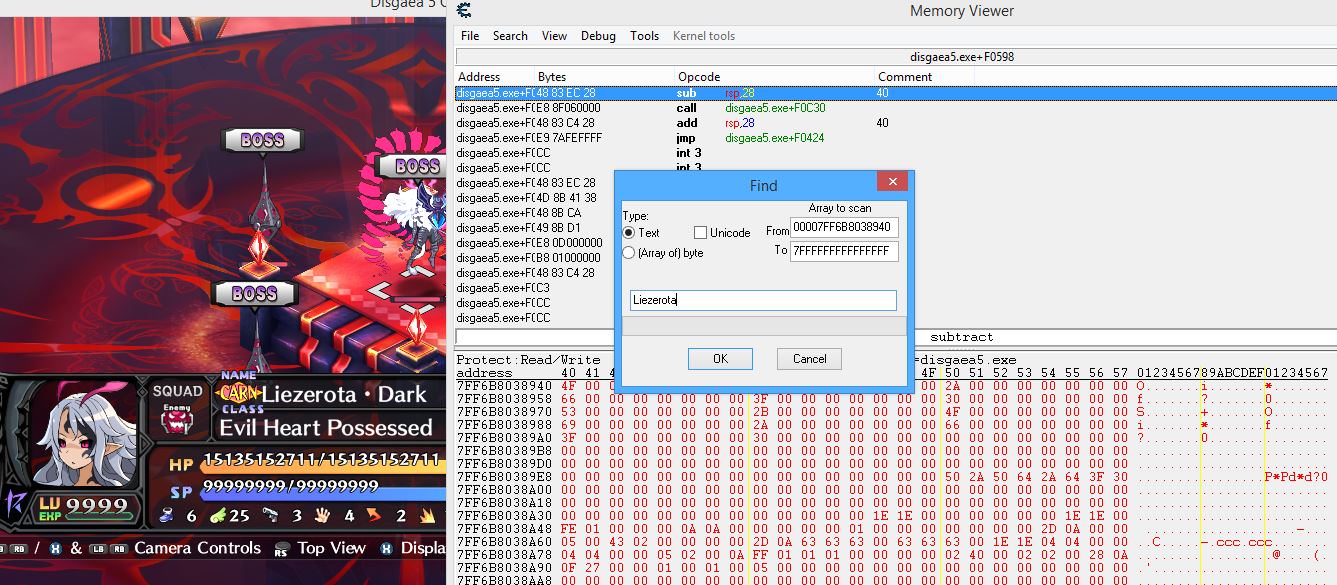
Task: Click the Liezerota · Dark name text
Action: [344, 394]
